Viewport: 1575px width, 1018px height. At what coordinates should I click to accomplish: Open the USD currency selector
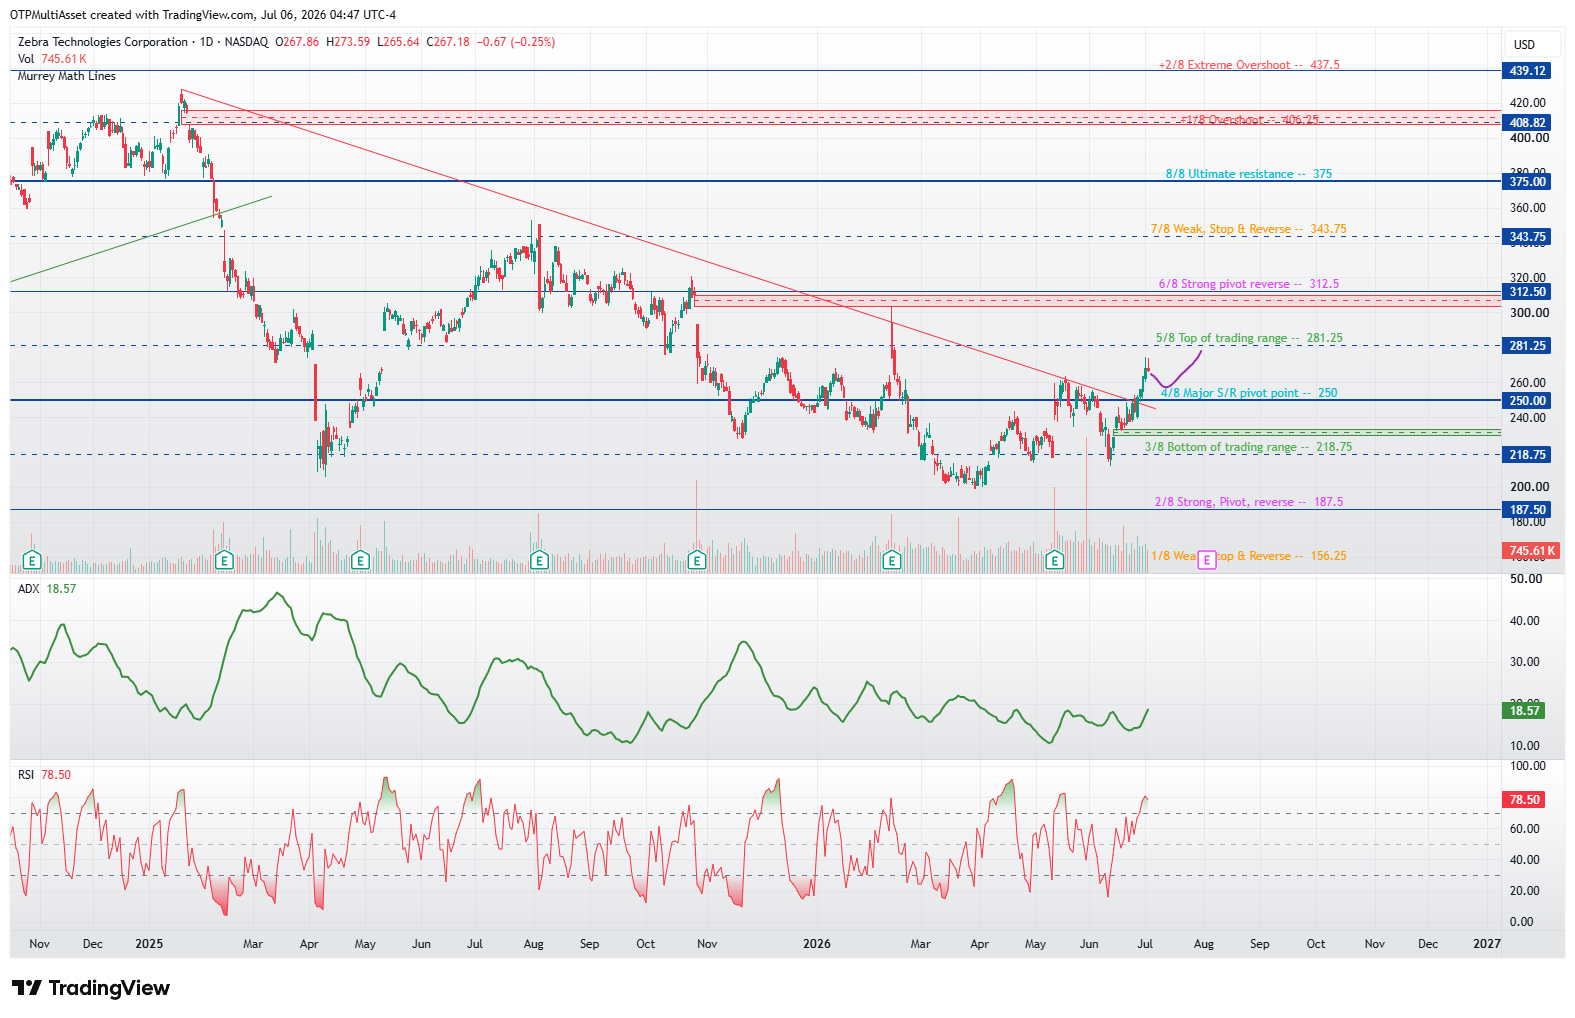point(1524,44)
